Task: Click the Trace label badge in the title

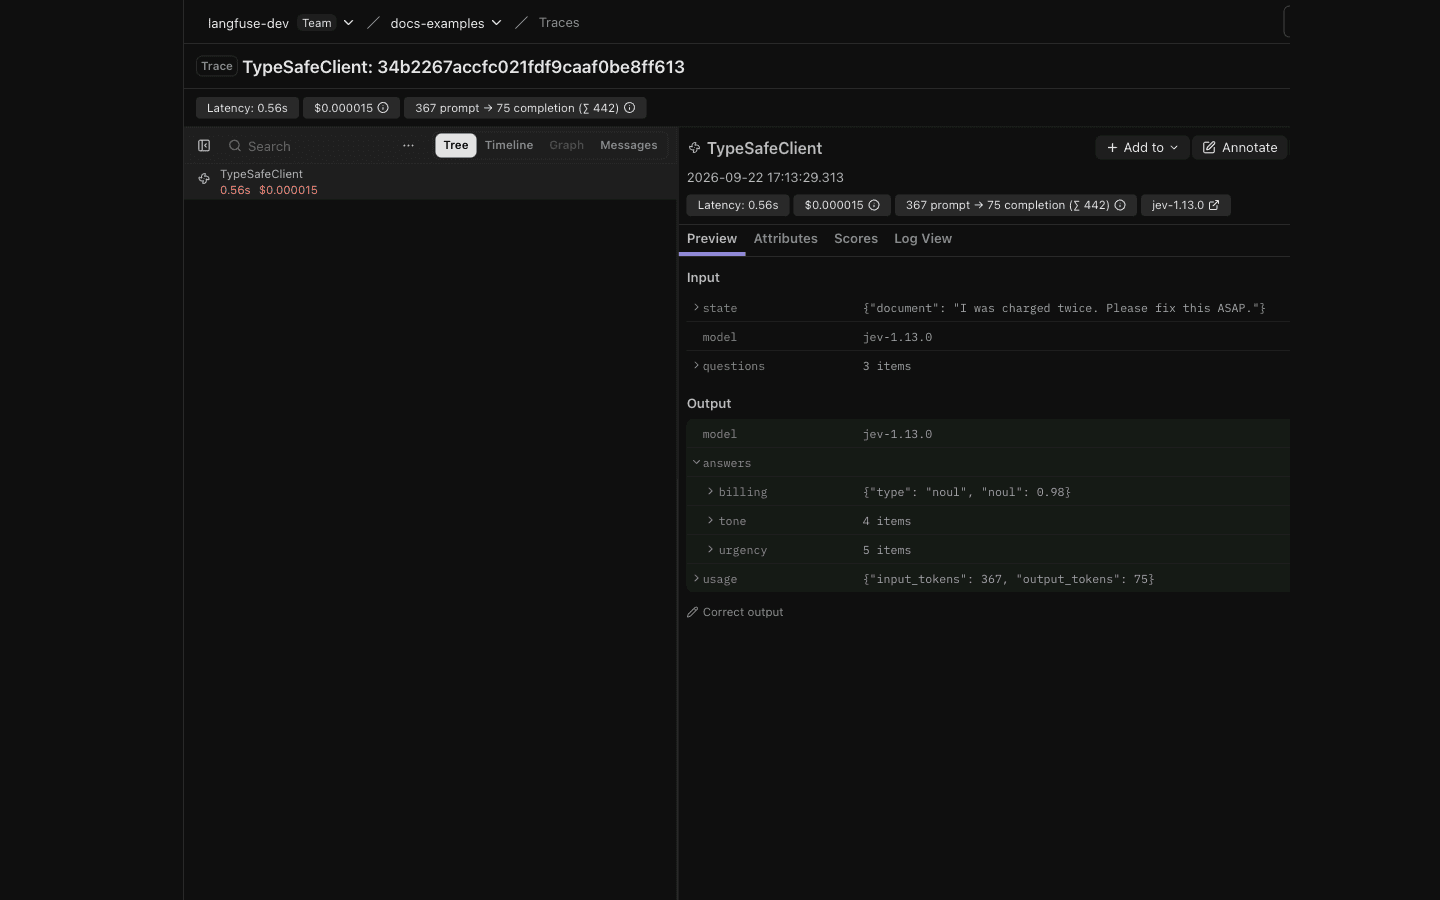Action: (x=217, y=67)
